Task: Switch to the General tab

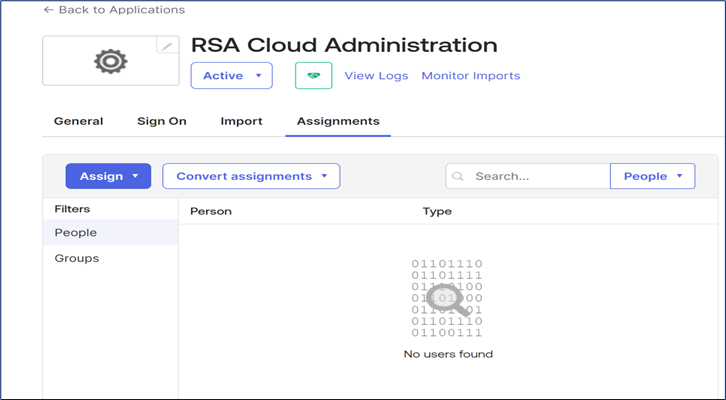Action: [78, 121]
